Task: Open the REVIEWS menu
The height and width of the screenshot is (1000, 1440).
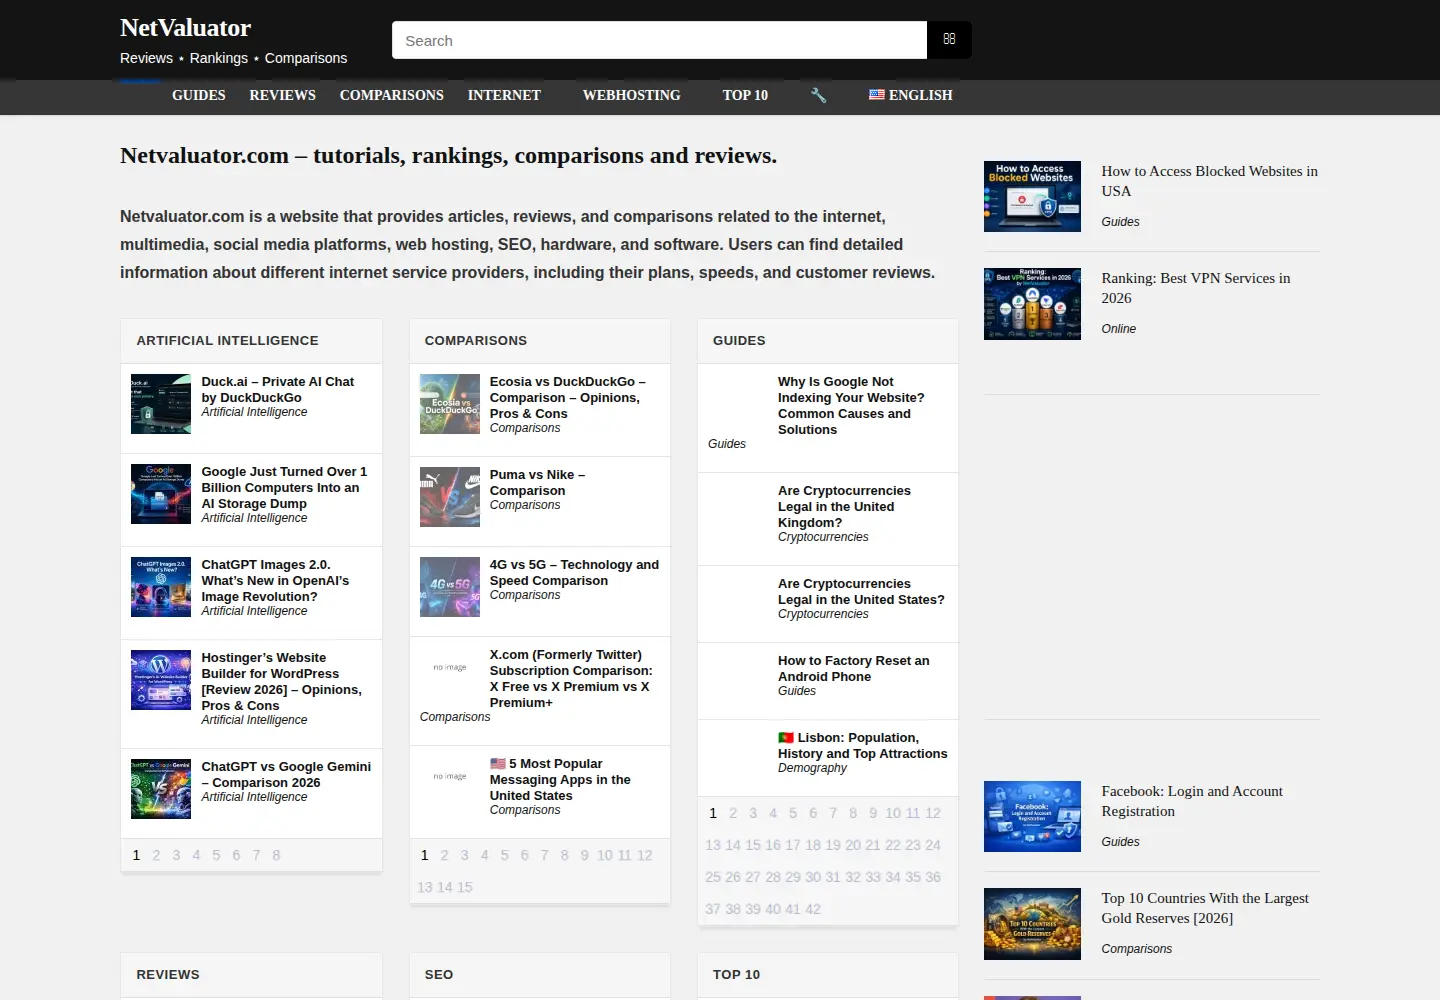Action: (x=283, y=95)
